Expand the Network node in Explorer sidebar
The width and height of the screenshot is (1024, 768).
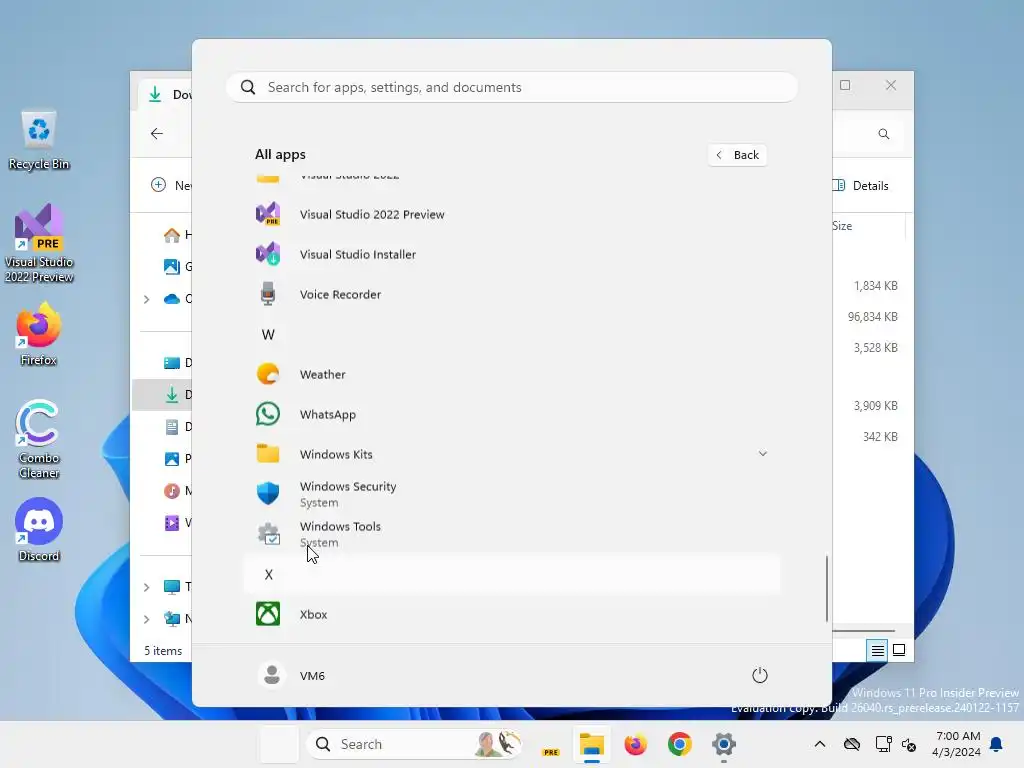coord(146,619)
